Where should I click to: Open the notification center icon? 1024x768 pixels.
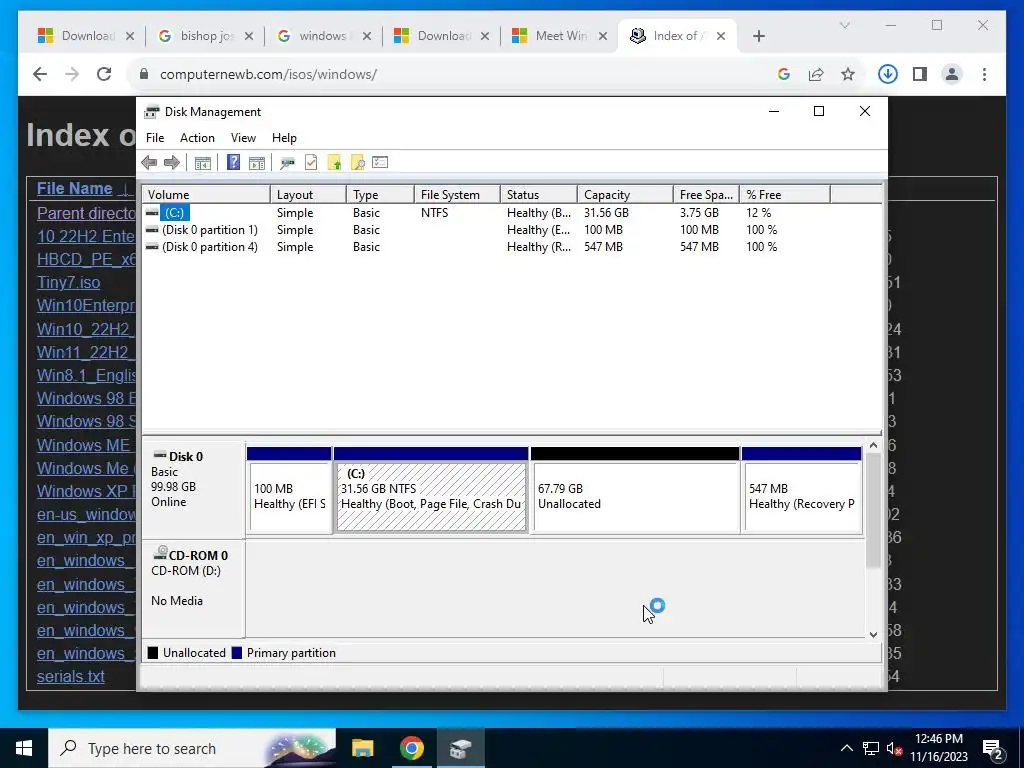click(x=993, y=748)
